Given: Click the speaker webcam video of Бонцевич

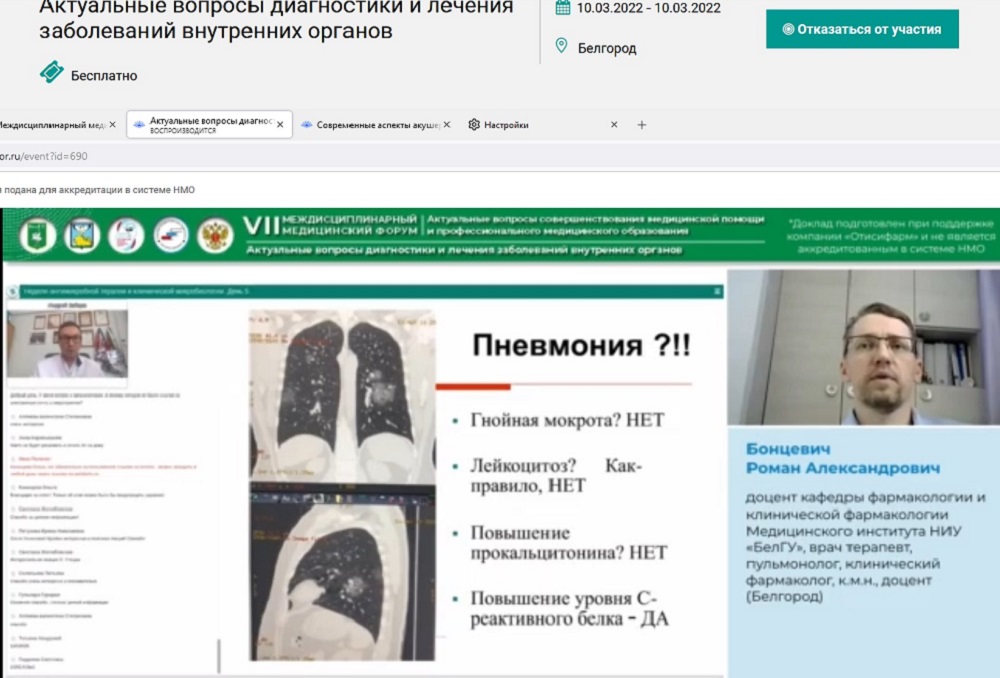Looking at the screenshot, I should [x=863, y=347].
